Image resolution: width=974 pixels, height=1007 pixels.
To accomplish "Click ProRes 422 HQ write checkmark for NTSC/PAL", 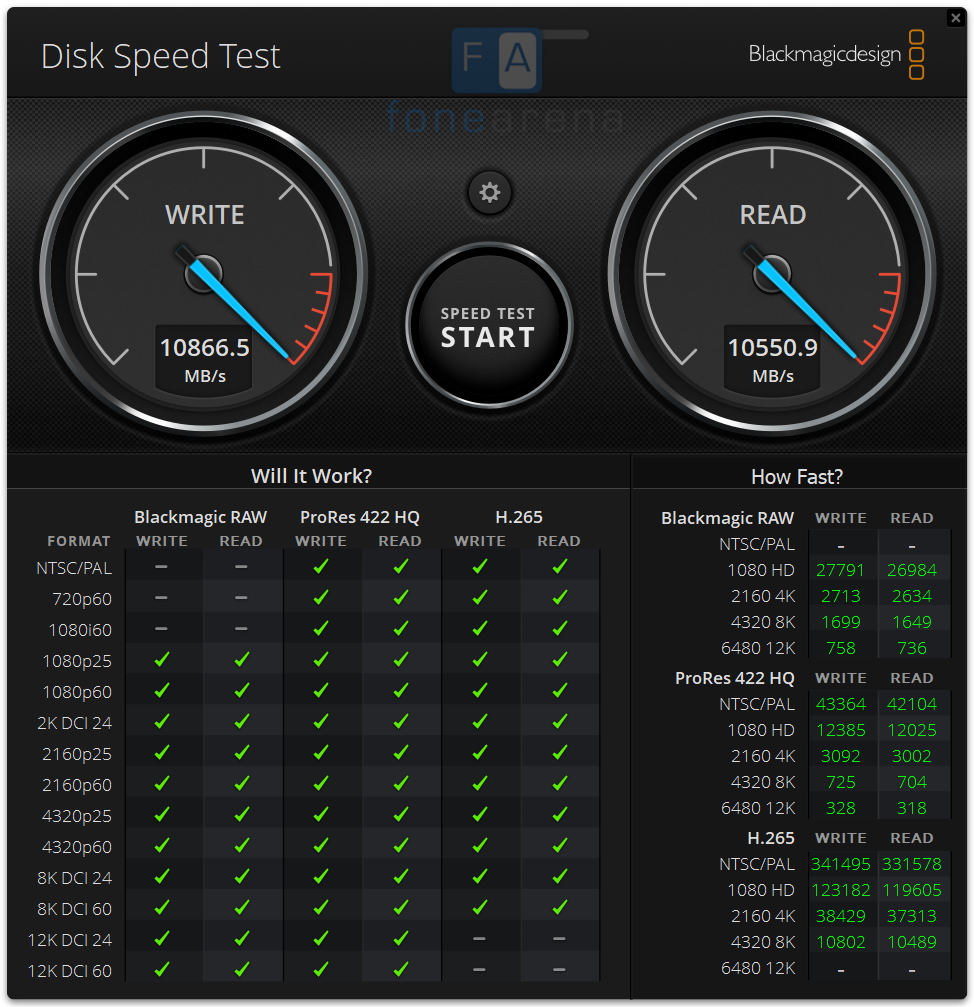I will (321, 567).
